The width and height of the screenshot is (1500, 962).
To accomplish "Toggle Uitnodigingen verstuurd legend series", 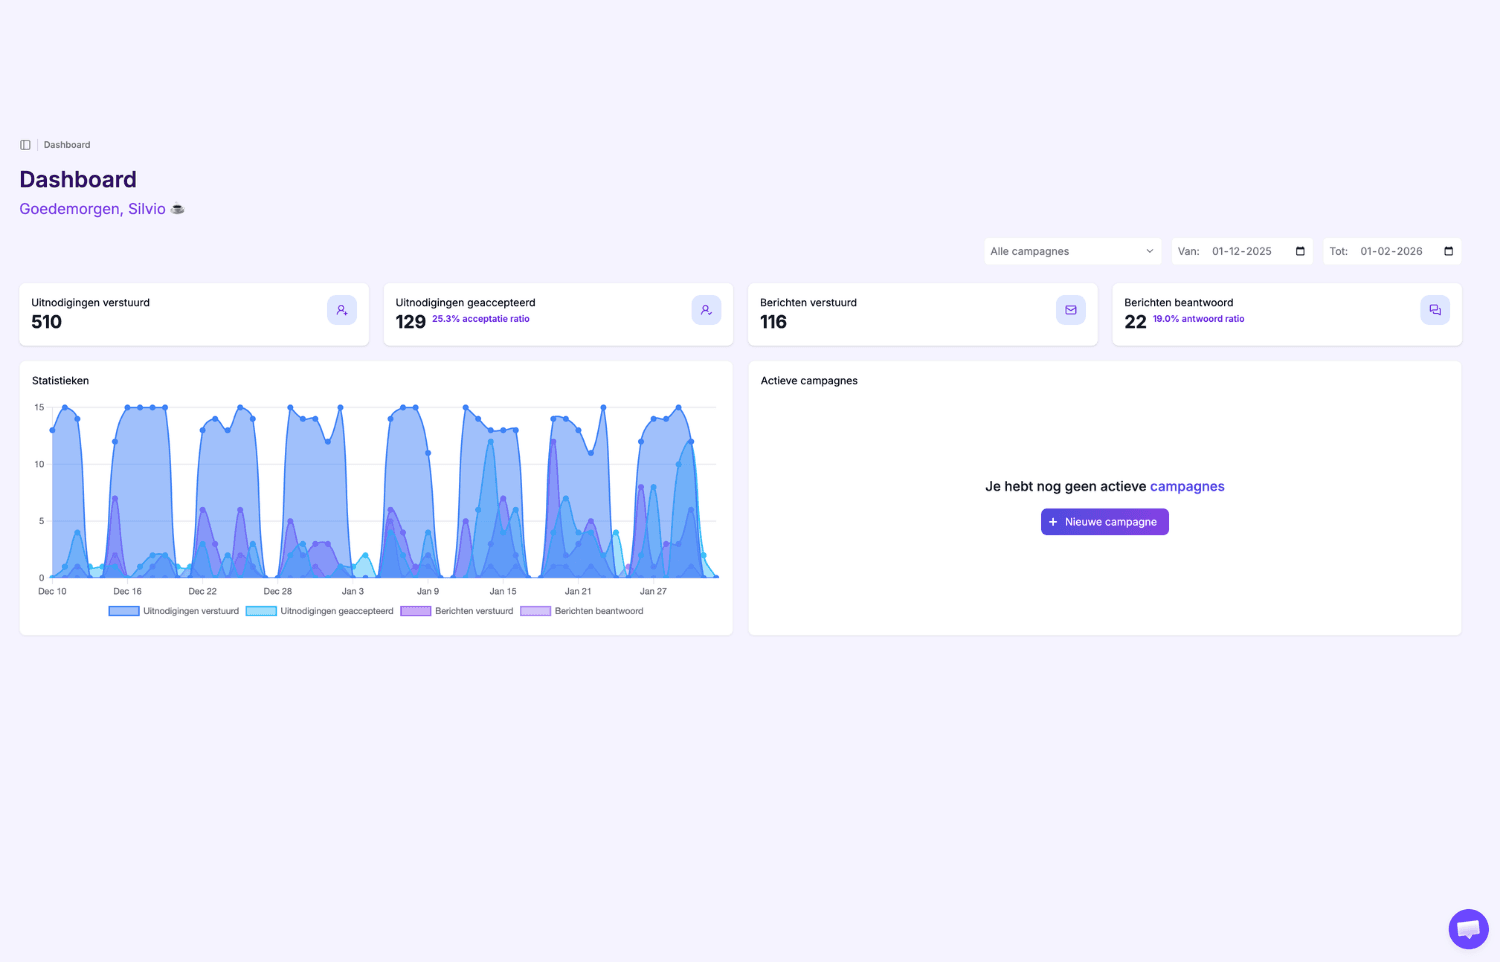I will (174, 611).
